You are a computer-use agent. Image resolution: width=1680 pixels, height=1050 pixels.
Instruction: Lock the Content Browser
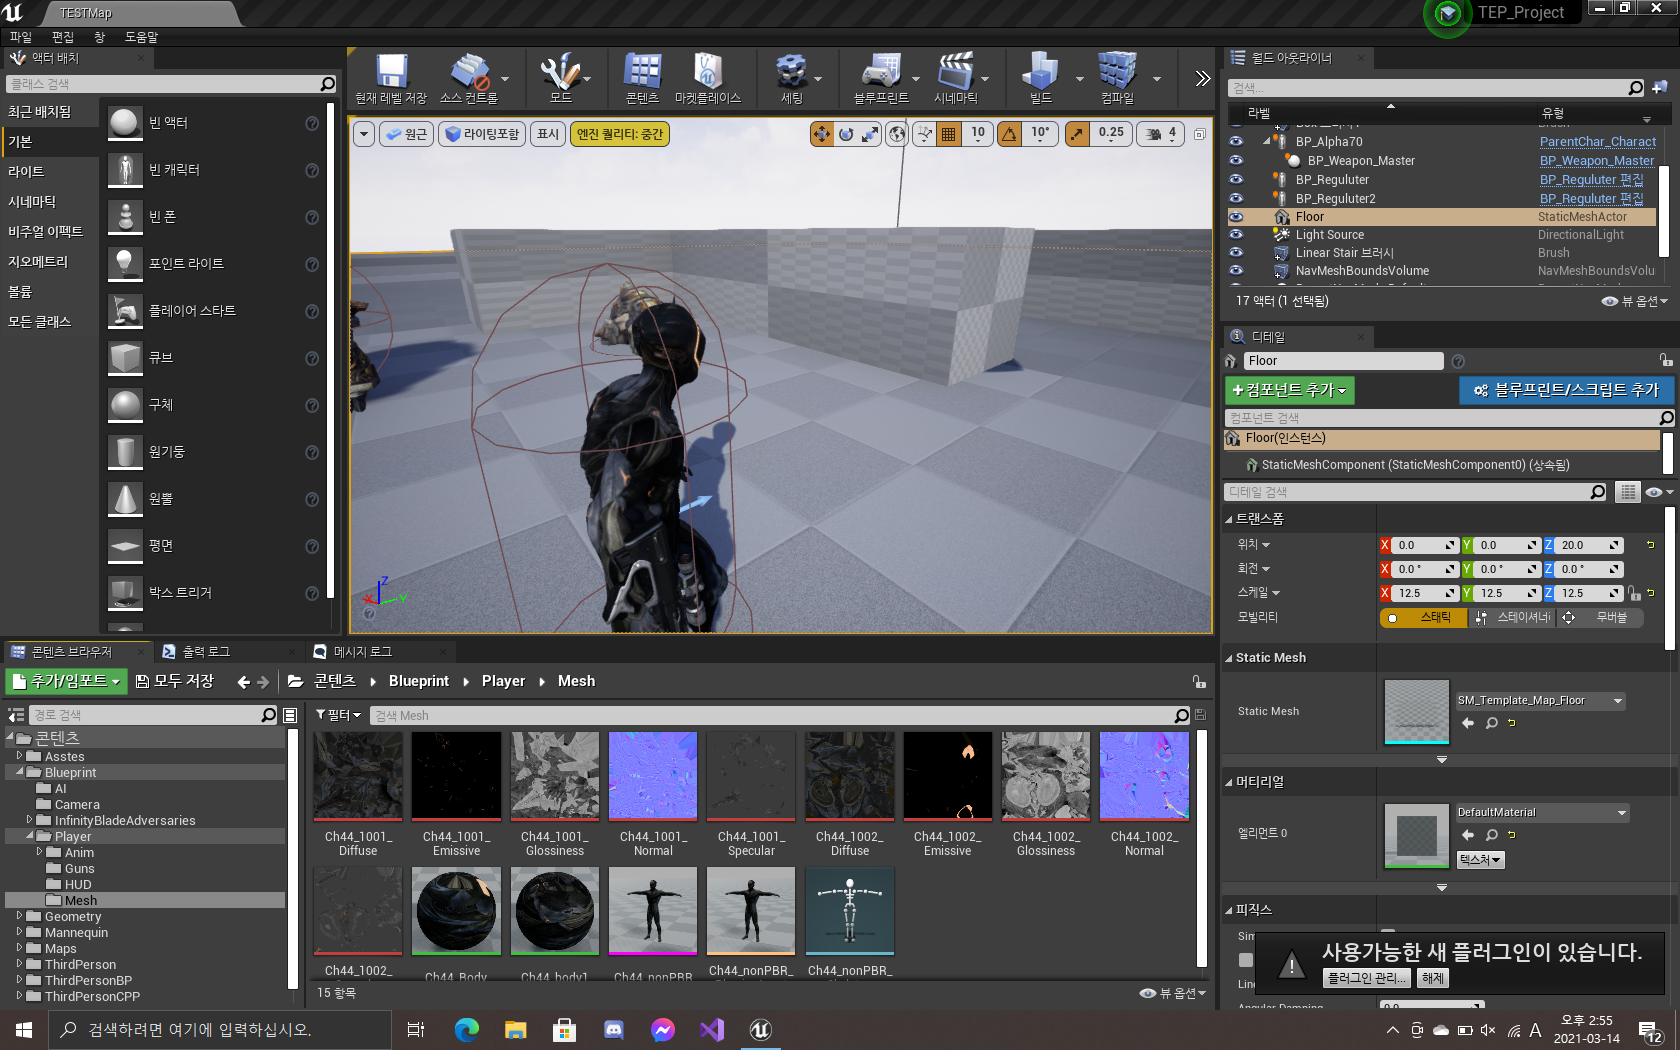pos(1199,682)
